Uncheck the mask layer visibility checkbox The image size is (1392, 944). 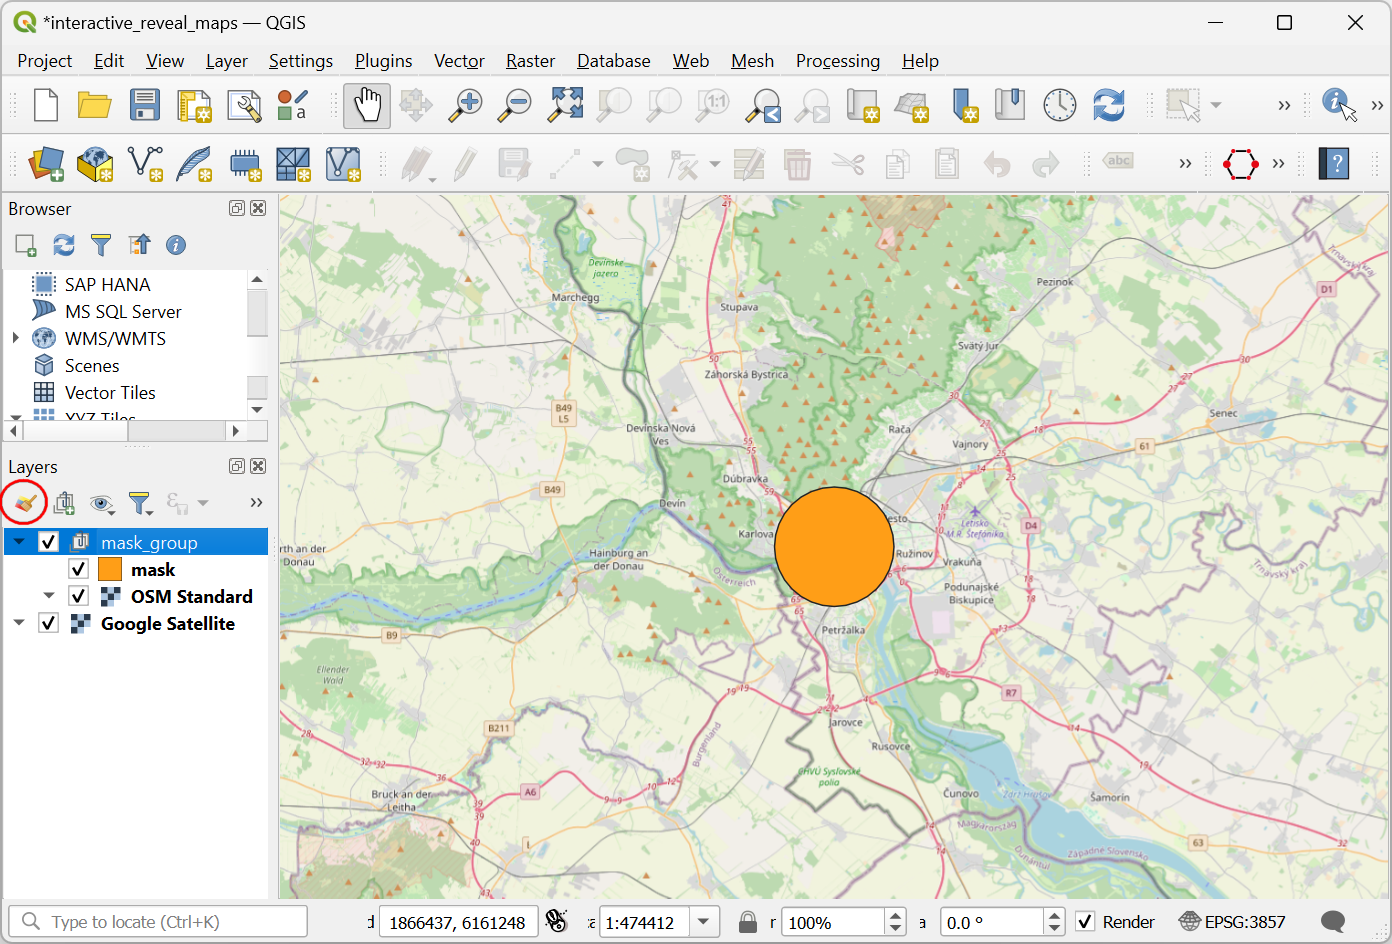(x=79, y=569)
